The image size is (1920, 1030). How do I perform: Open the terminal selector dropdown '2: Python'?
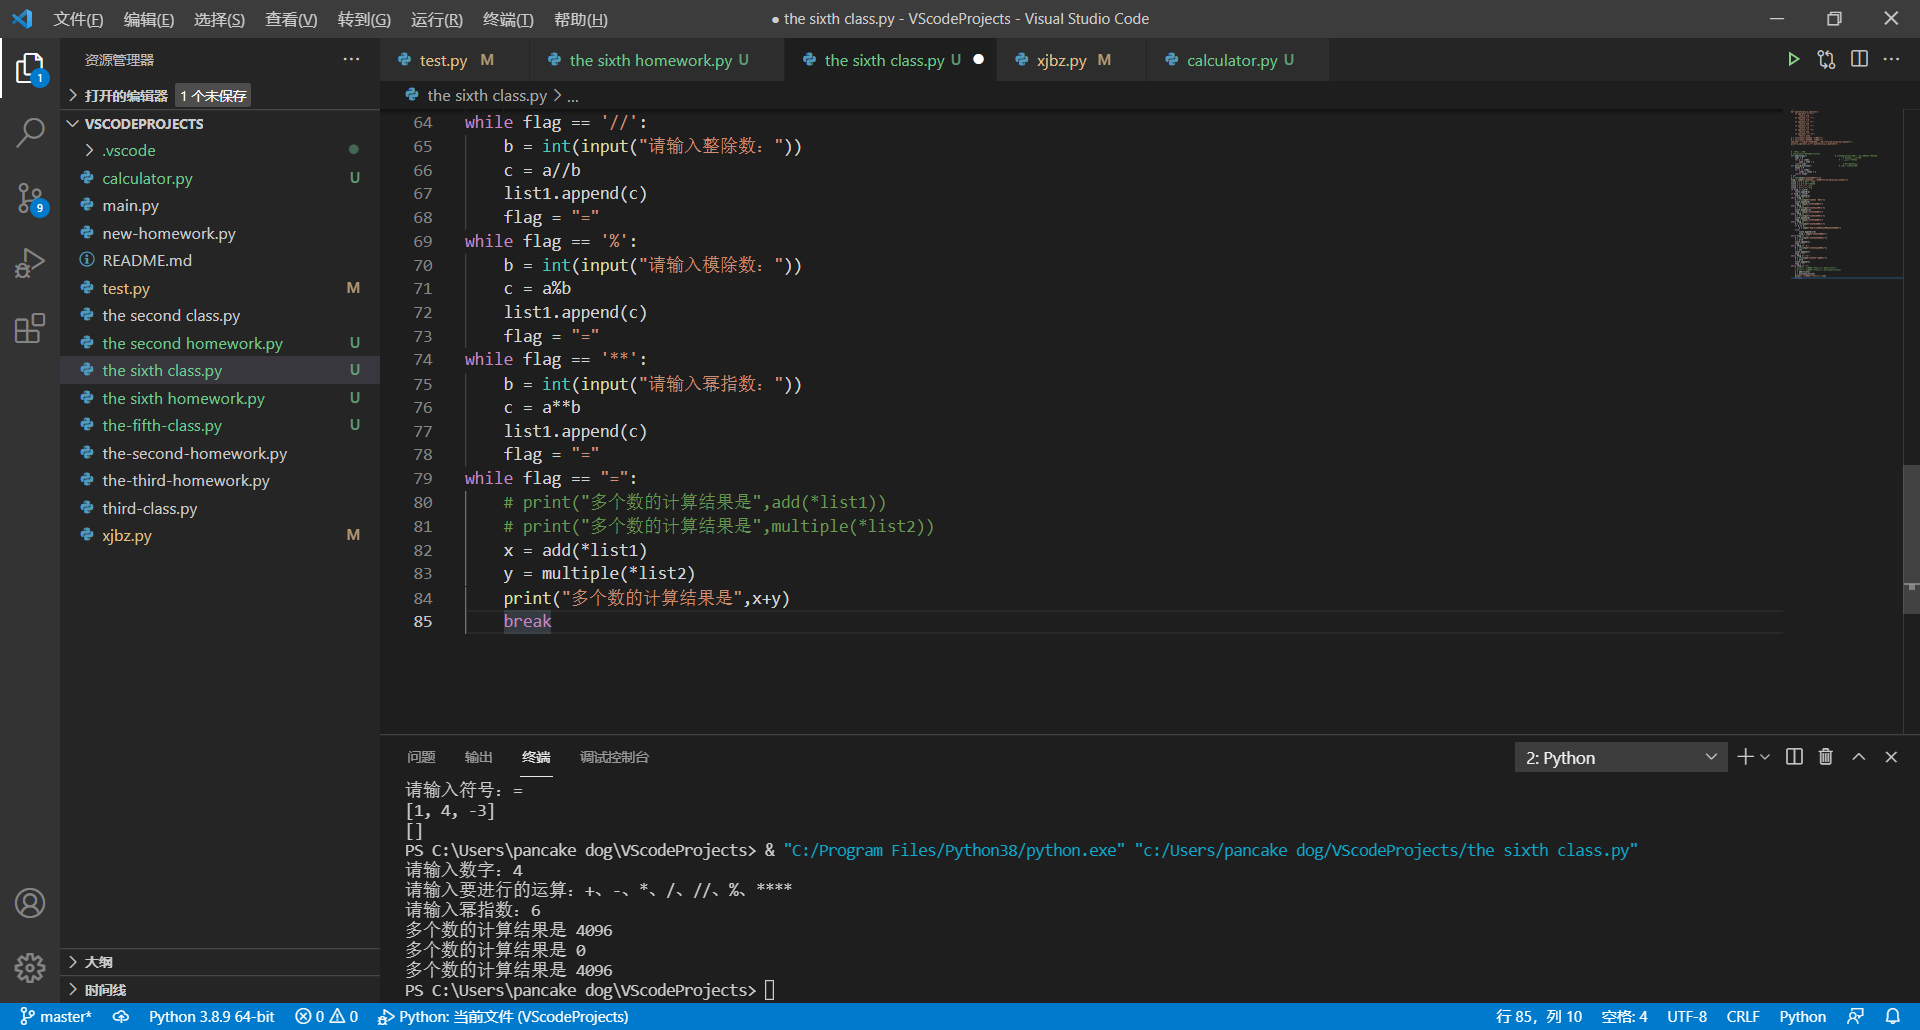1620,758
